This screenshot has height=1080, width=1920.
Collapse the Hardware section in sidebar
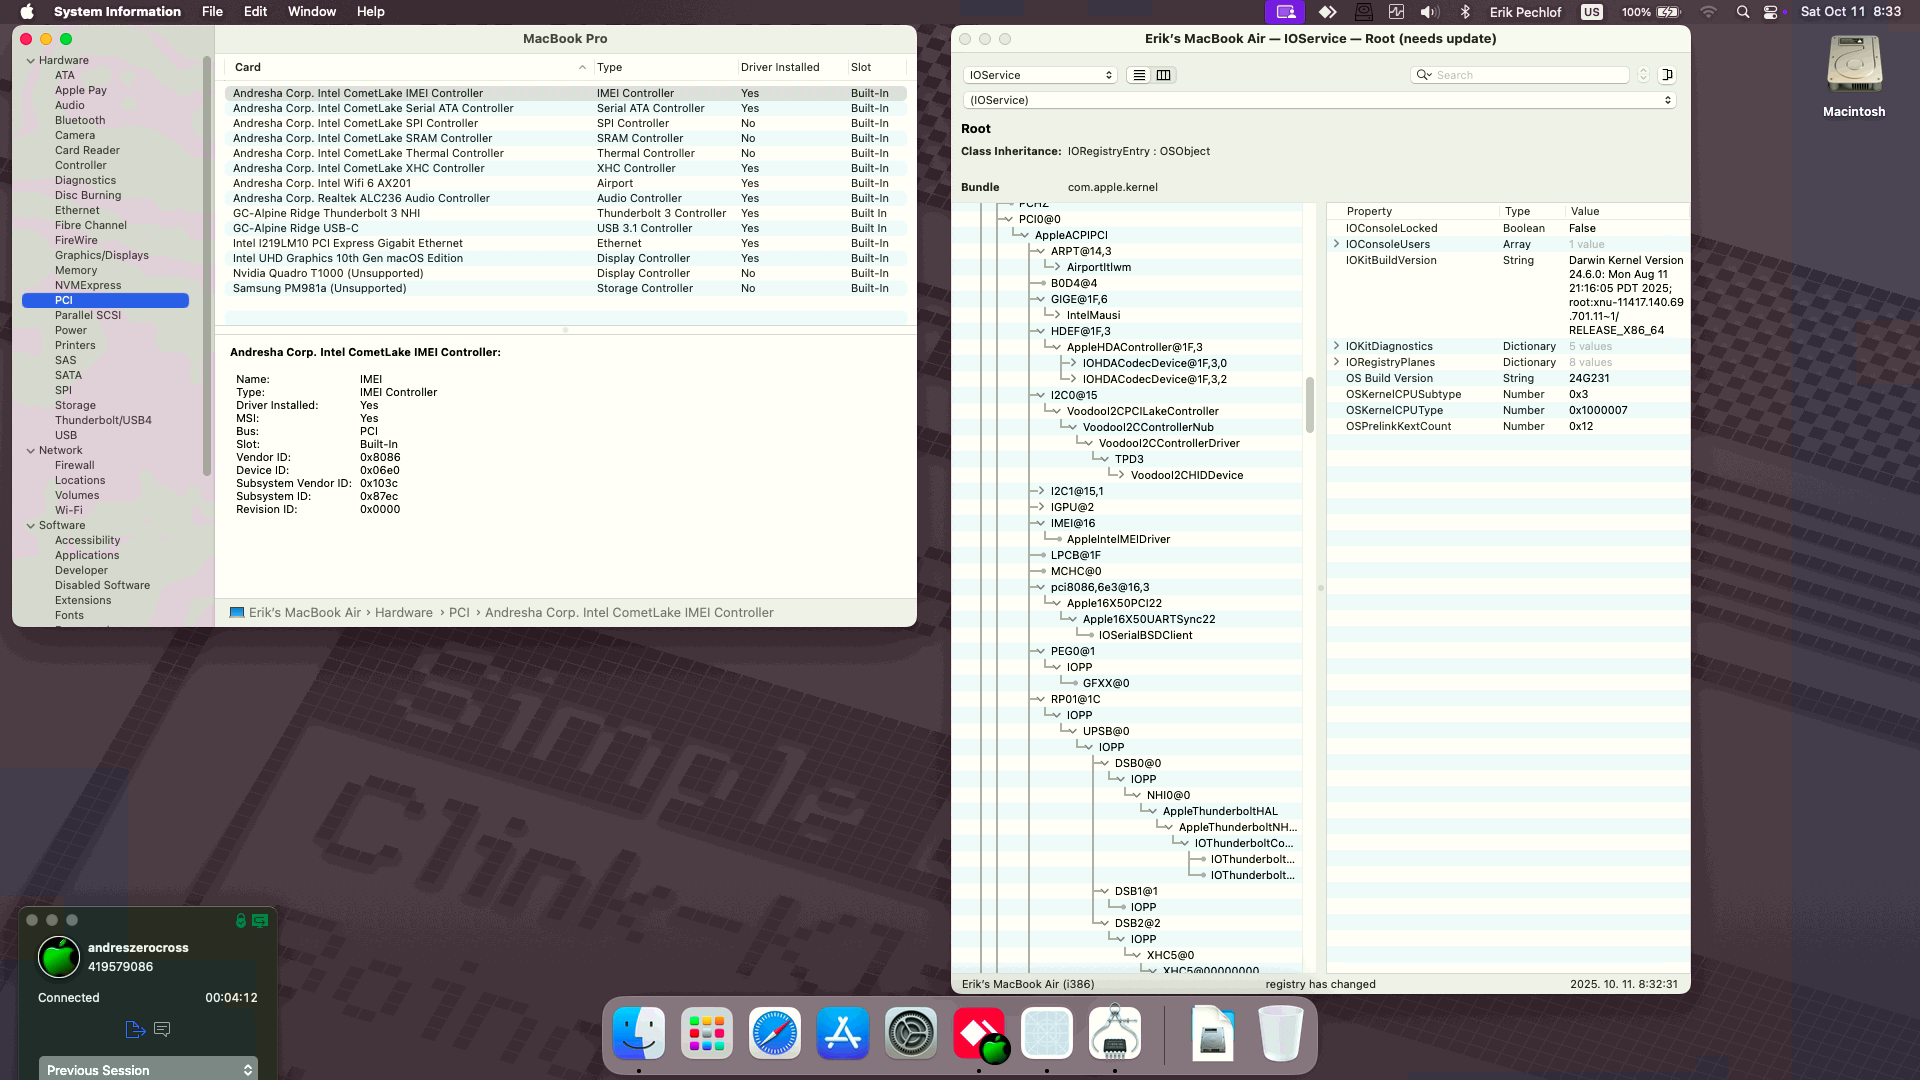pos(31,61)
